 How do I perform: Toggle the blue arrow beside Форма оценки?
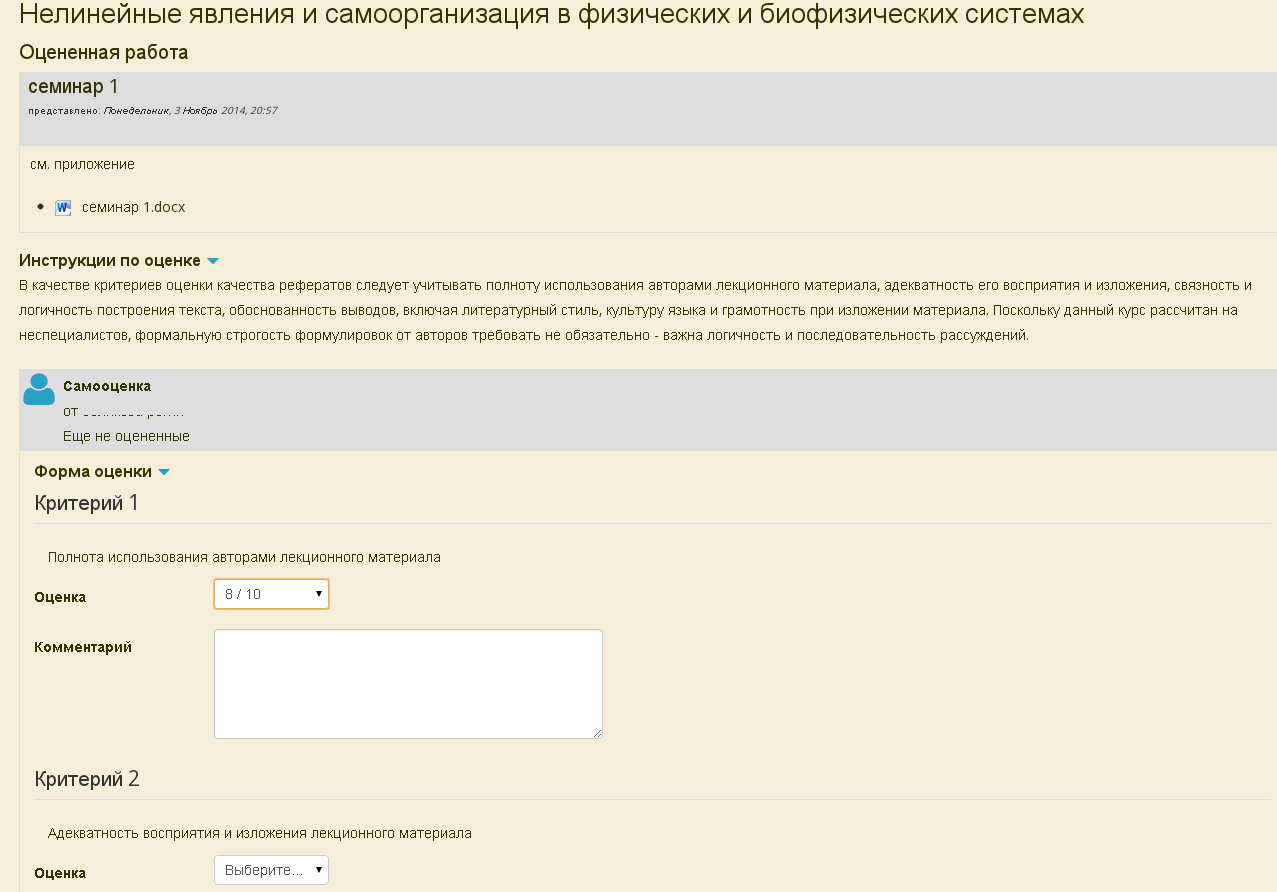[x=164, y=472]
